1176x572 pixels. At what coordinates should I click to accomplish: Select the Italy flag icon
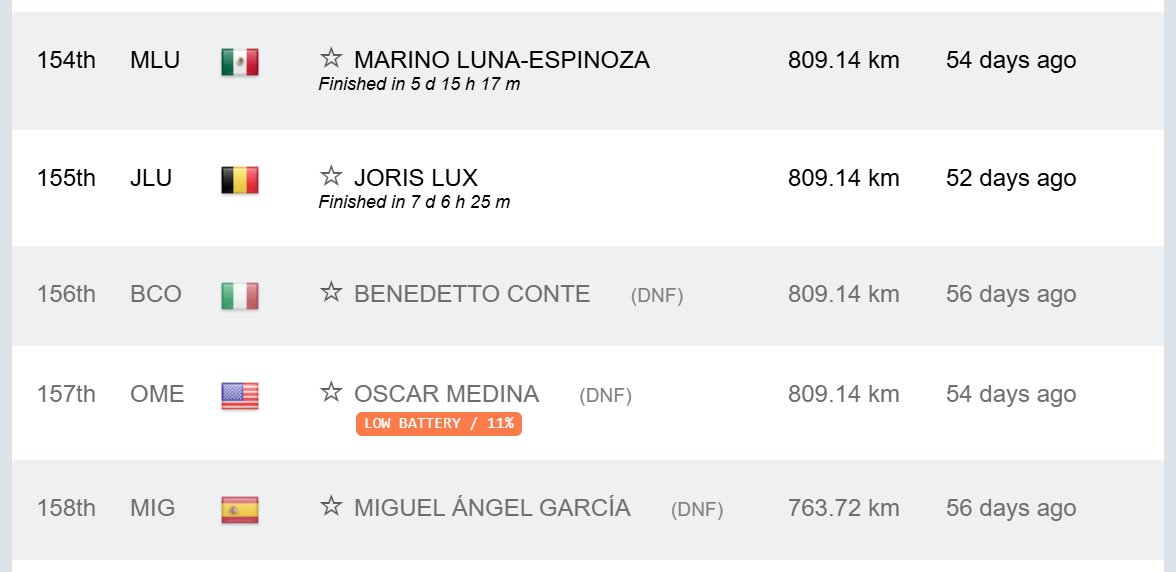pyautogui.click(x=240, y=296)
